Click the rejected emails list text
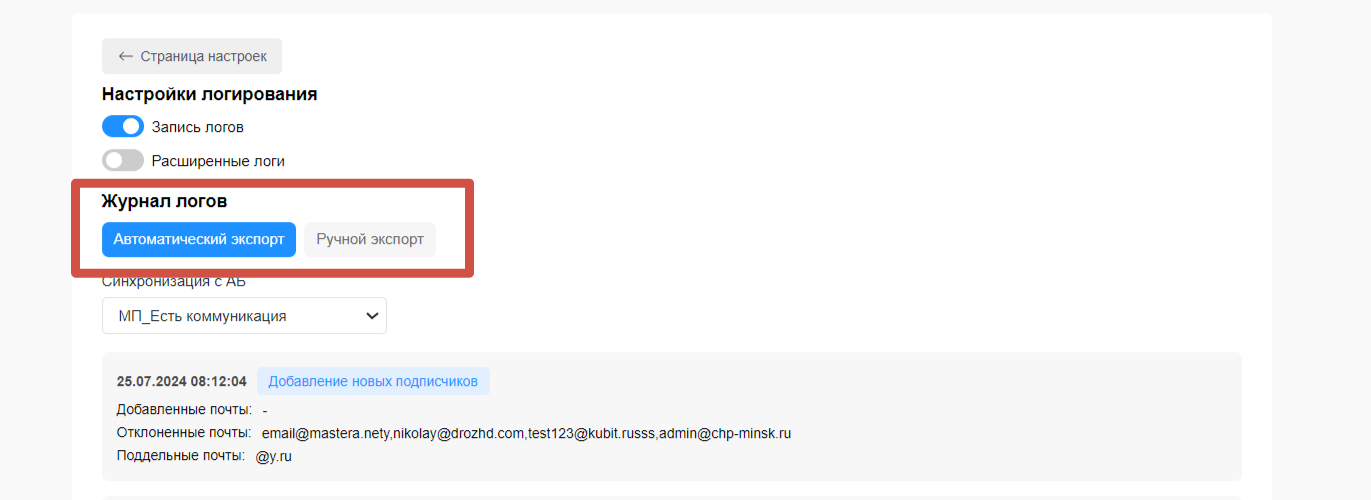Viewport: 1371px width, 500px height. 526,433
